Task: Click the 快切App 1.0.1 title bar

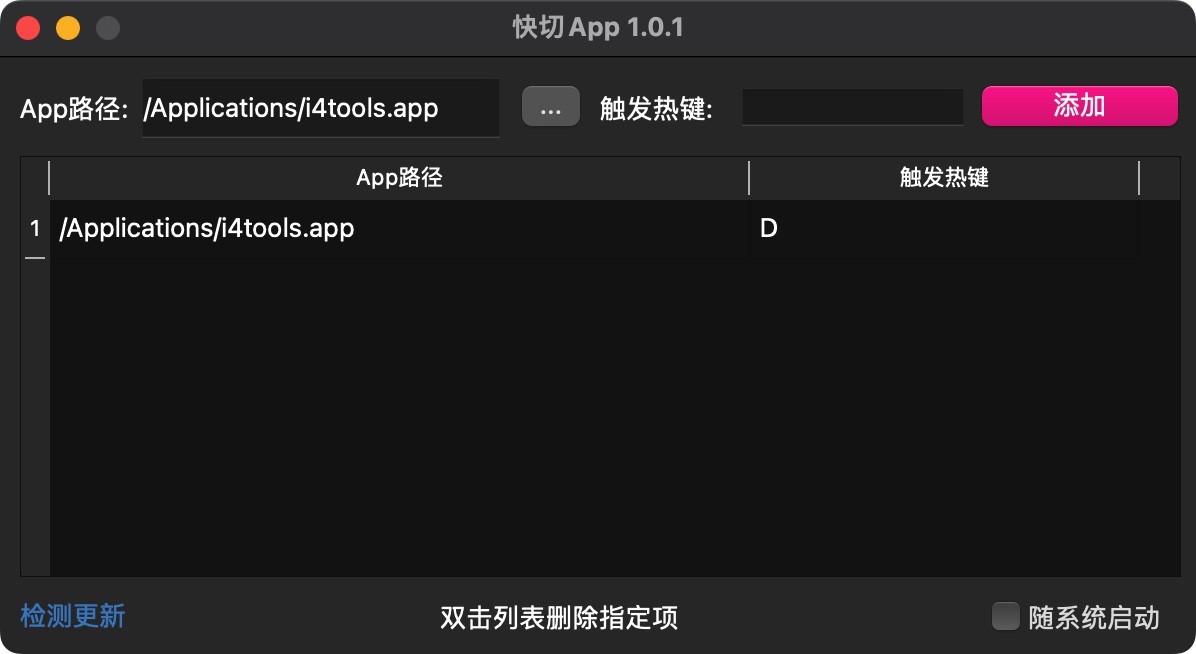Action: [x=598, y=27]
